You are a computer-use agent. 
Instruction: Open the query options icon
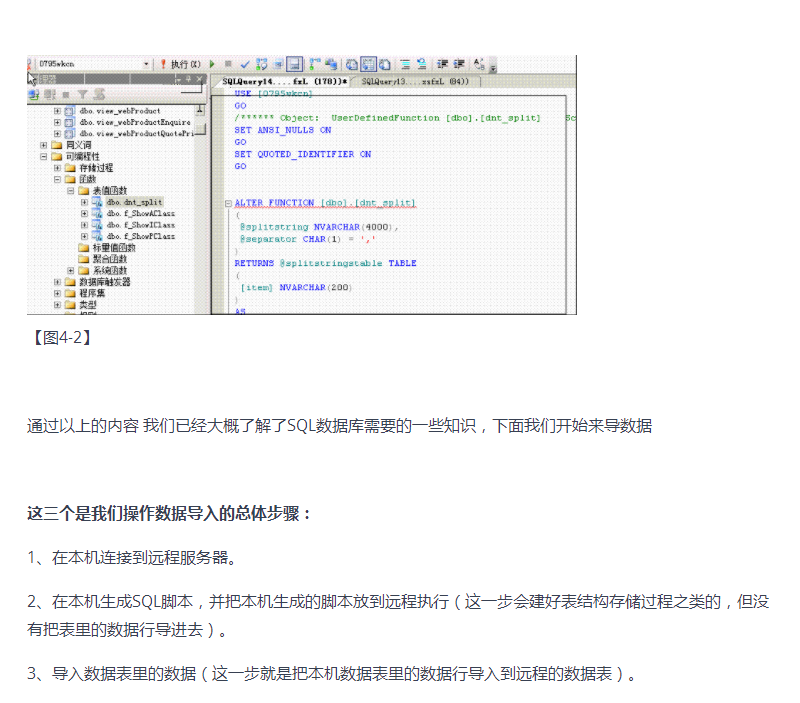(x=279, y=64)
